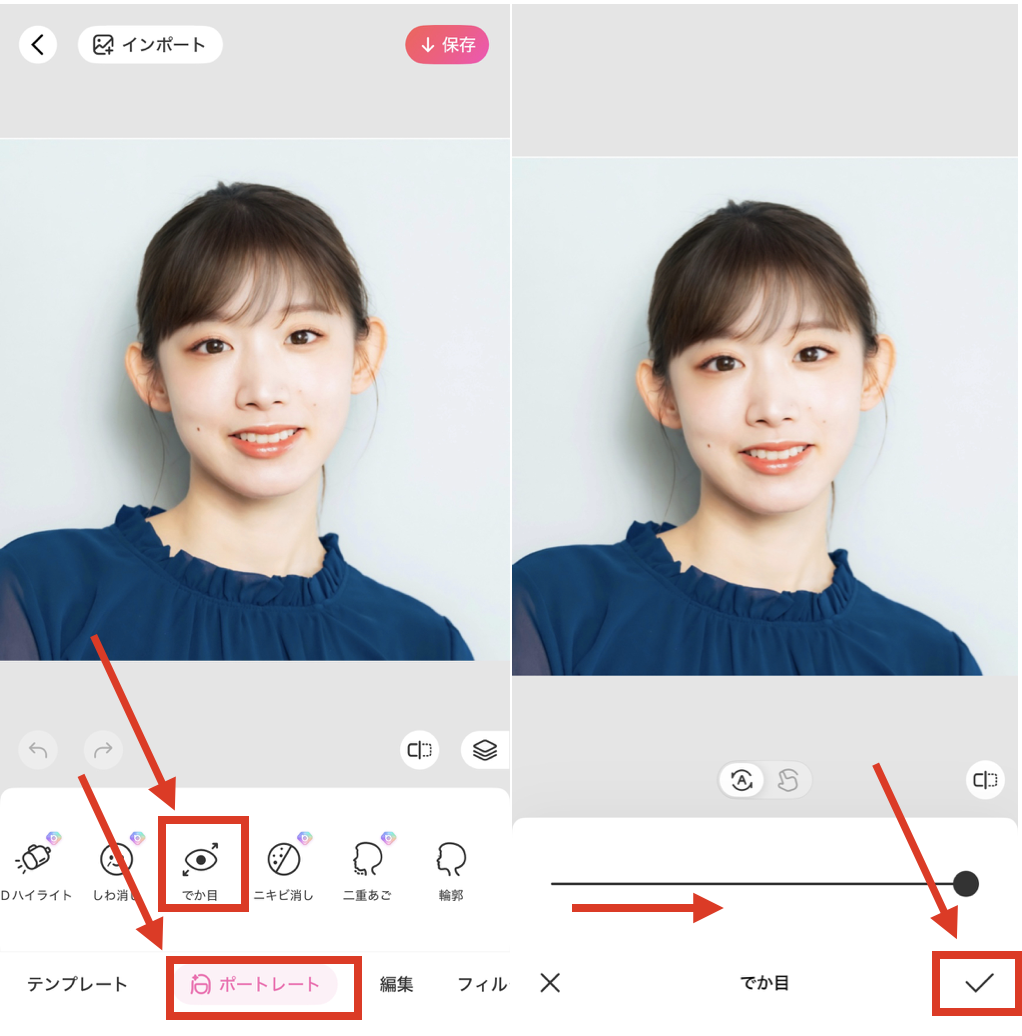Image resolution: width=1022 pixels, height=1036 pixels.
Task: Toggle the compare view on the right screen
Action: 985,780
